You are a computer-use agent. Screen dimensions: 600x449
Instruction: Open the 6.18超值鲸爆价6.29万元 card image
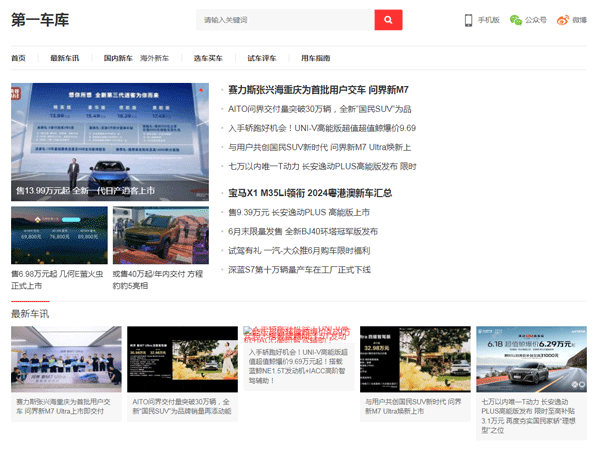click(x=532, y=359)
